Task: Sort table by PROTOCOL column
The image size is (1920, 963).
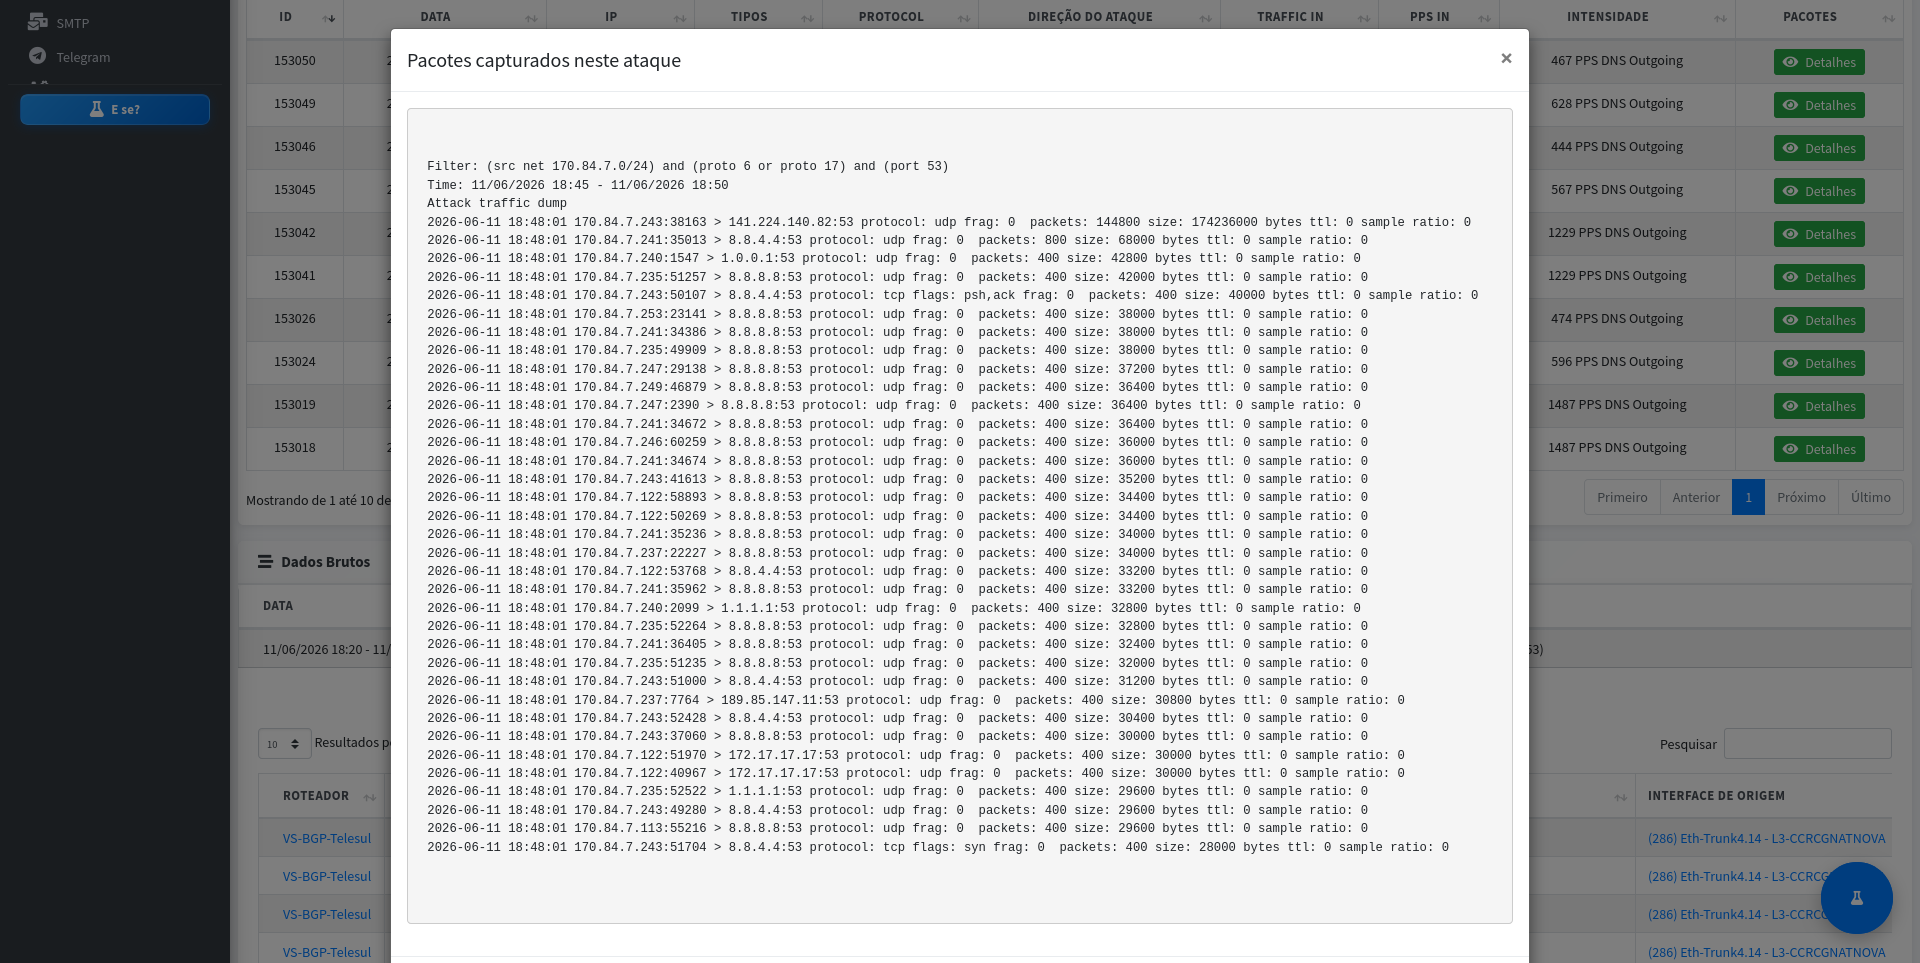Action: (900, 17)
